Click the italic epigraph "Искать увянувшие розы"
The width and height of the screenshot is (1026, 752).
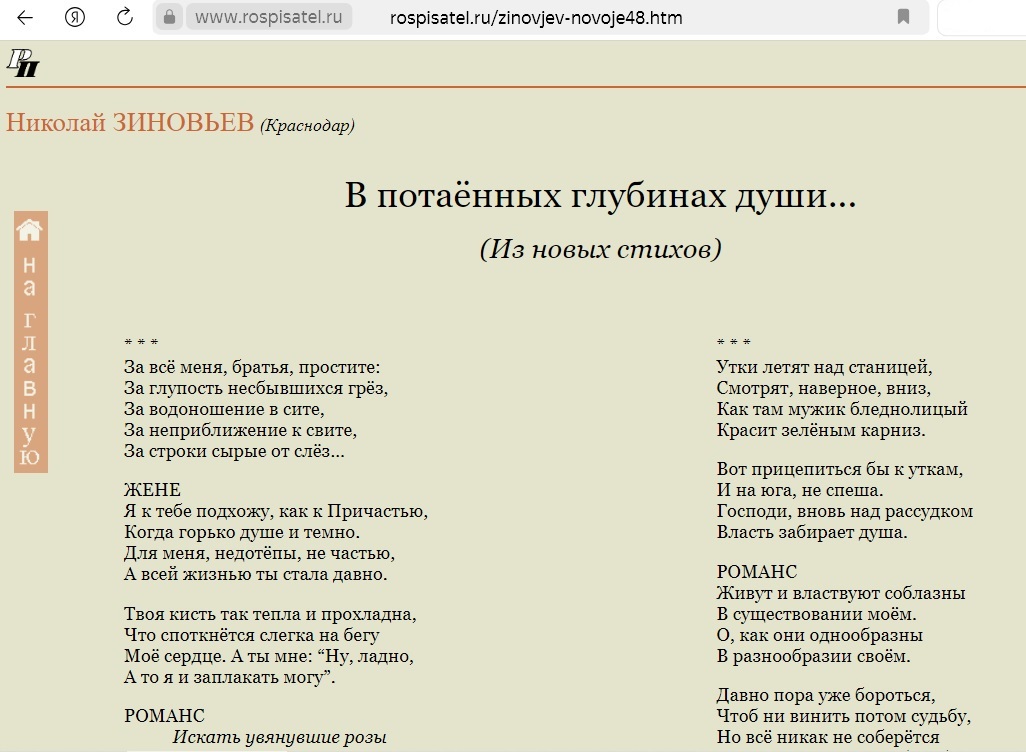coord(279,738)
